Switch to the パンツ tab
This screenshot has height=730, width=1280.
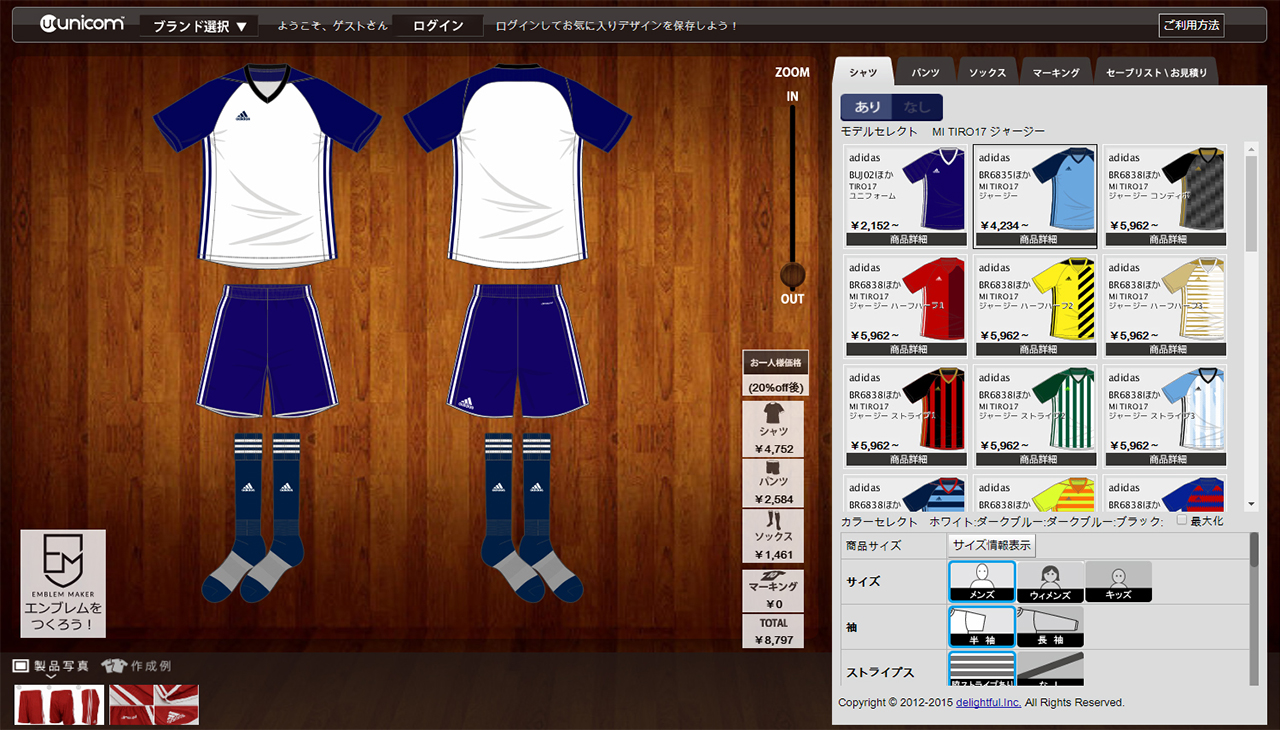pos(925,72)
